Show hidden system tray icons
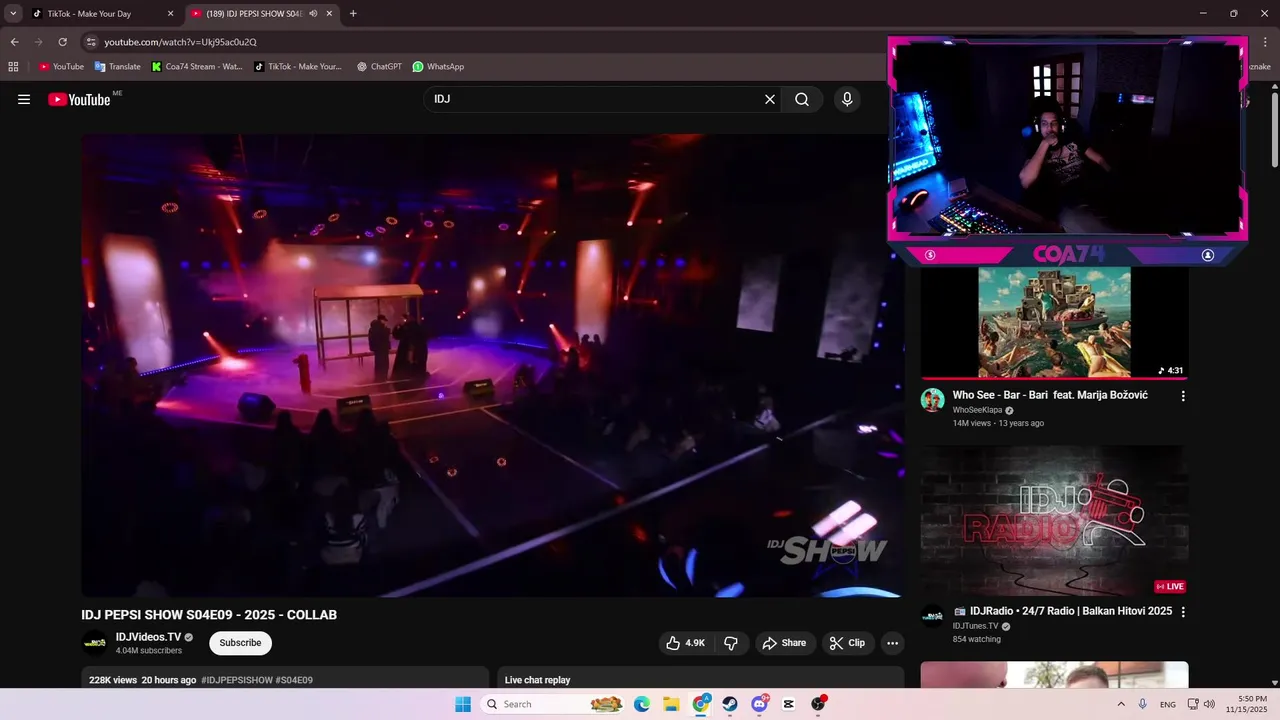Viewport: 1280px width, 720px height. [x=1120, y=704]
